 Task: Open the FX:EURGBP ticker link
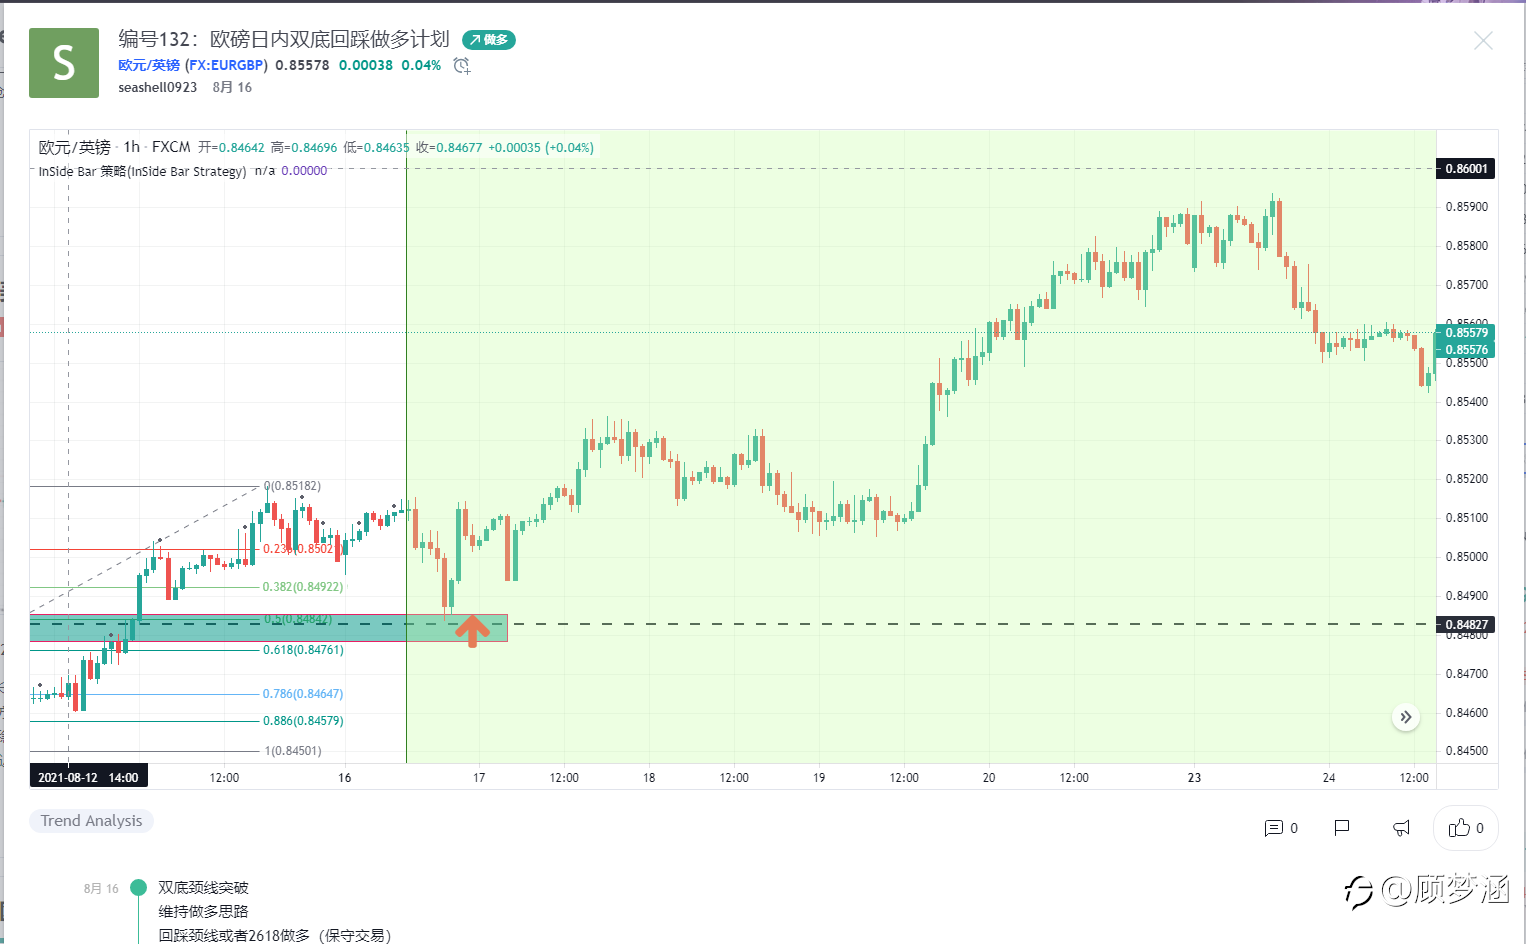click(x=226, y=65)
